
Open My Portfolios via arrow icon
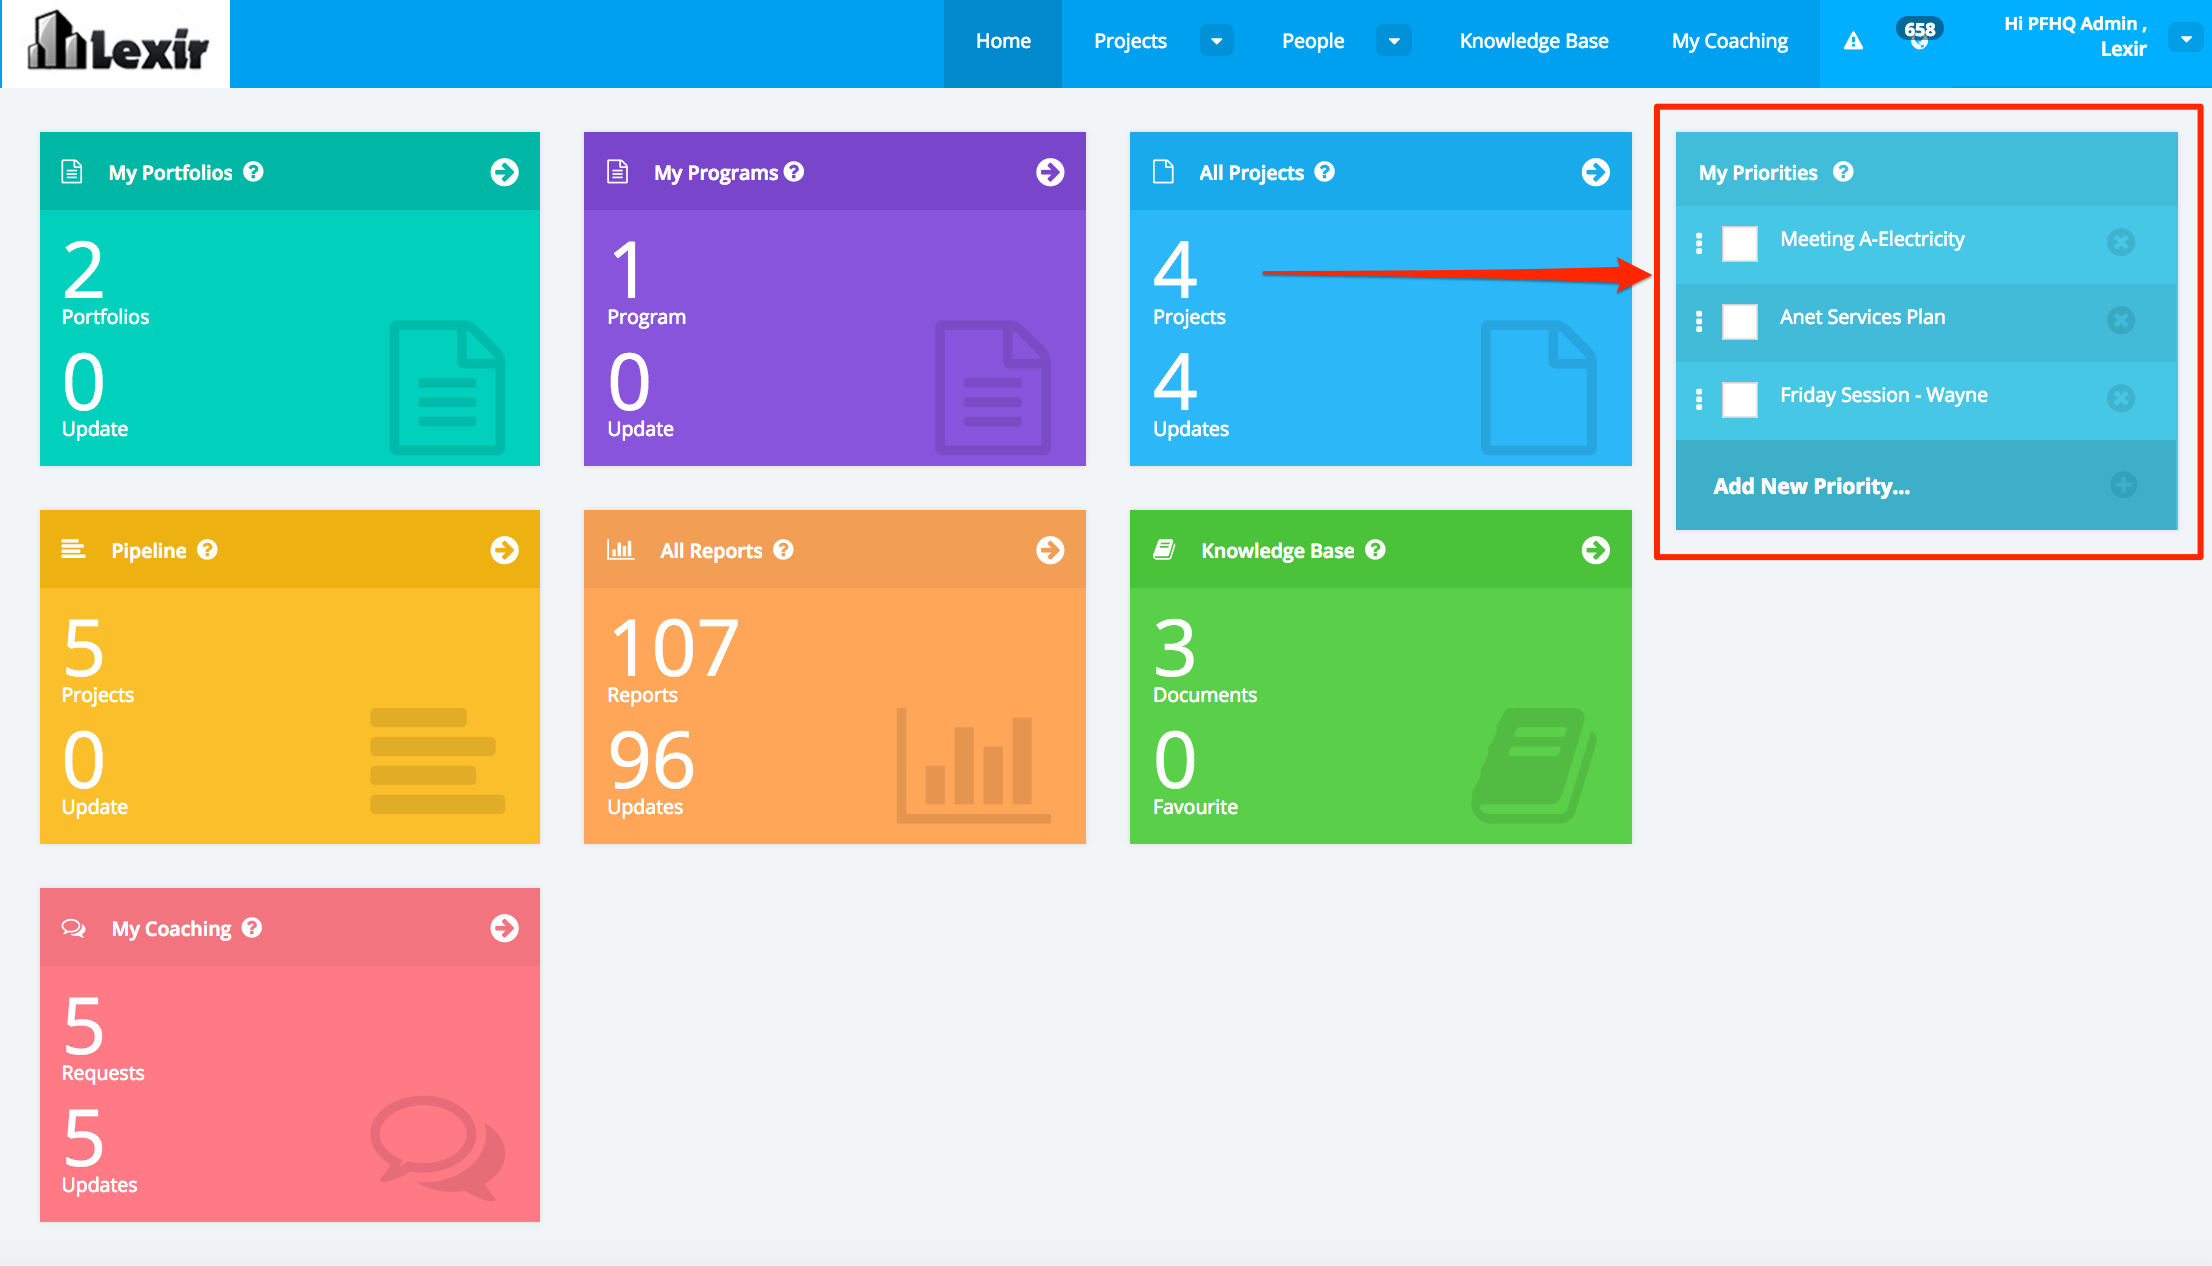click(504, 172)
